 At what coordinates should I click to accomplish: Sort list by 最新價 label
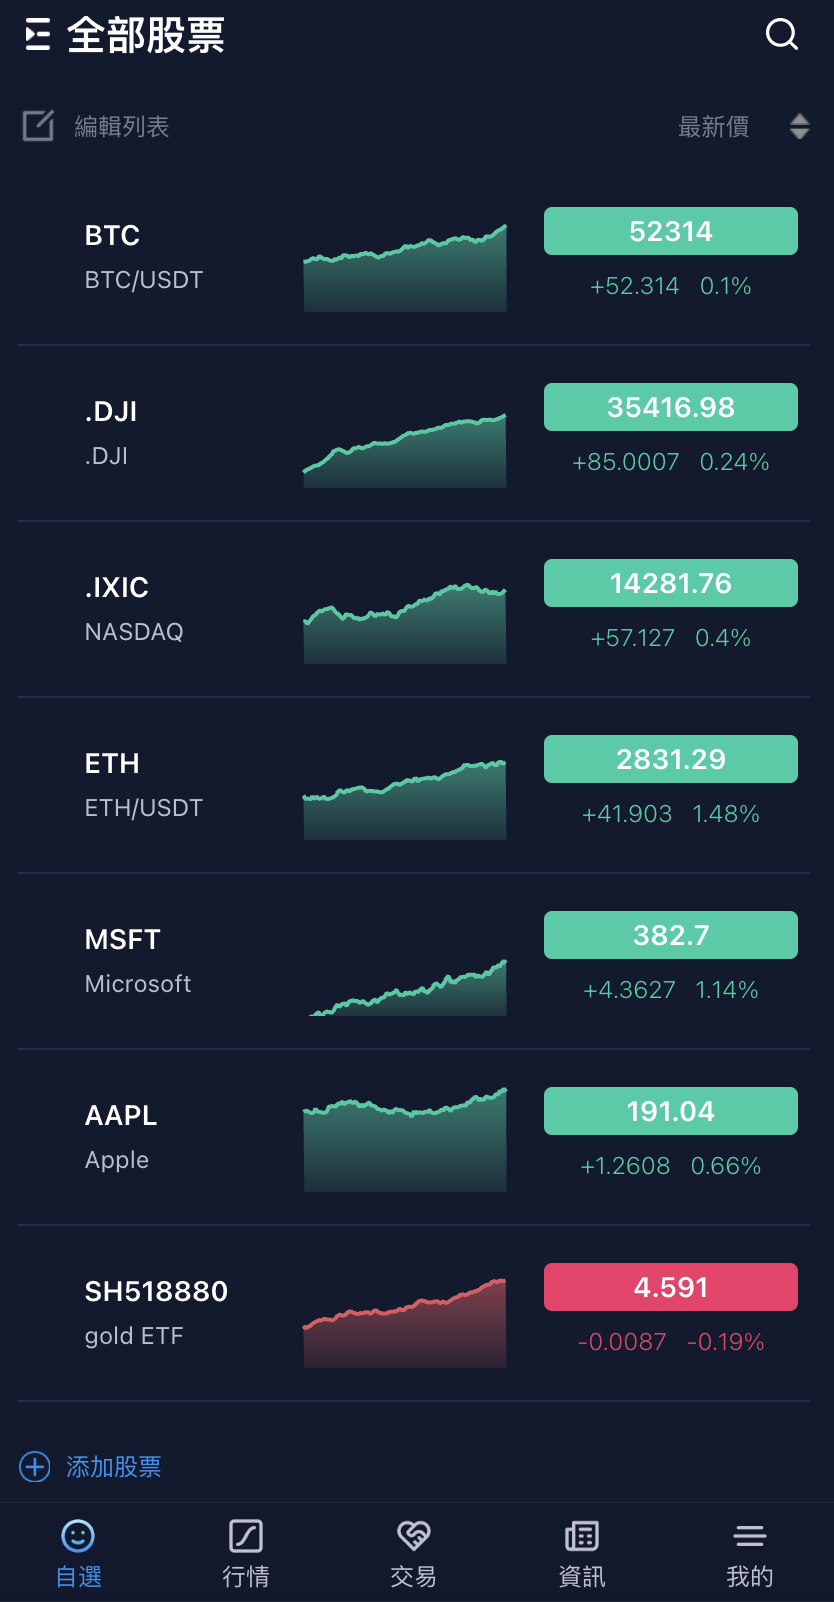click(713, 127)
